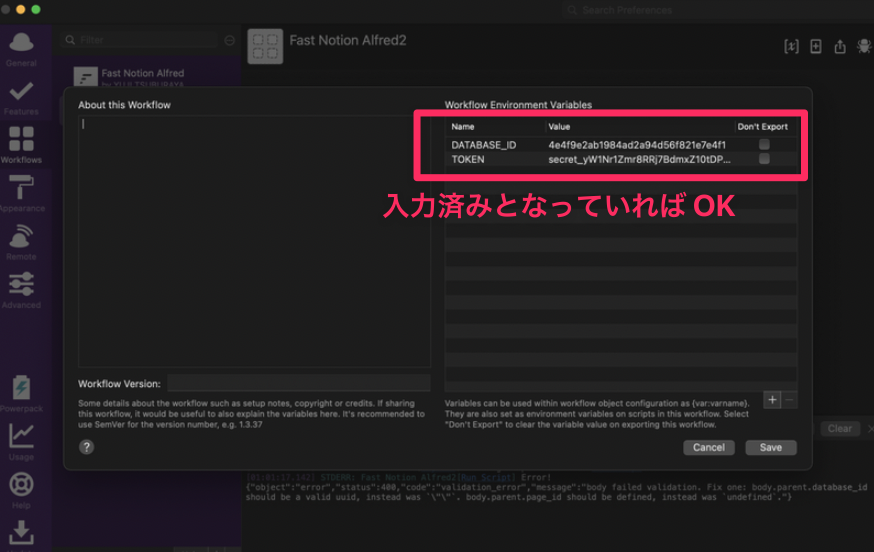Image resolution: width=874 pixels, height=552 pixels.
Task: Click the Filter workflows search field
Action: pos(139,40)
